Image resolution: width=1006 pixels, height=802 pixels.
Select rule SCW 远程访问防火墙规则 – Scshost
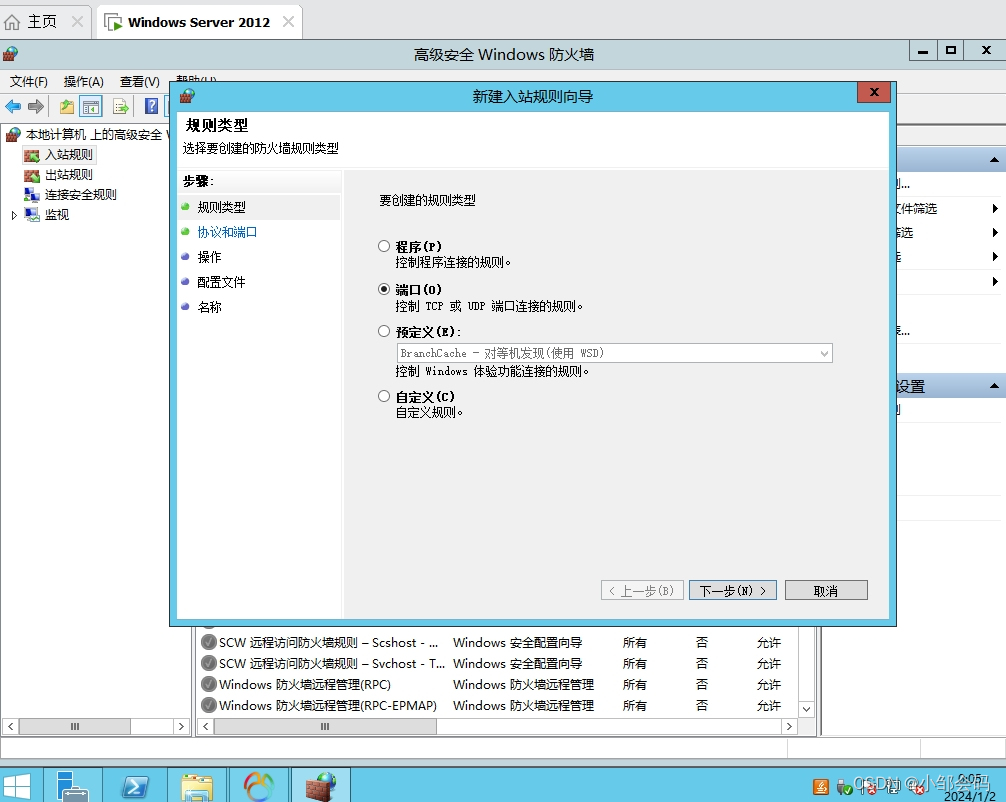499,642
